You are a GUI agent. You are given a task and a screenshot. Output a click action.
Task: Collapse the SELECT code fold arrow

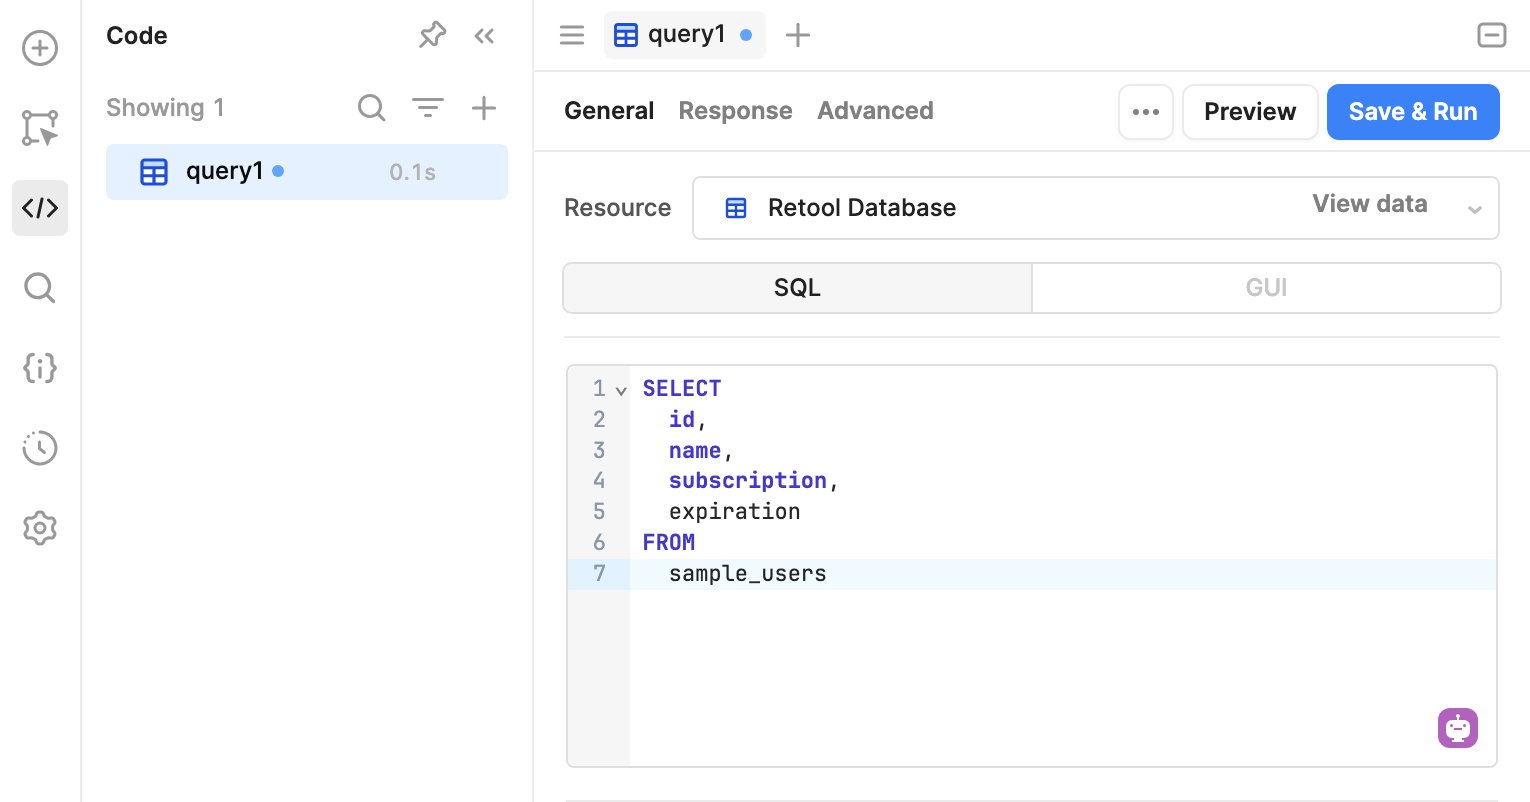point(621,390)
